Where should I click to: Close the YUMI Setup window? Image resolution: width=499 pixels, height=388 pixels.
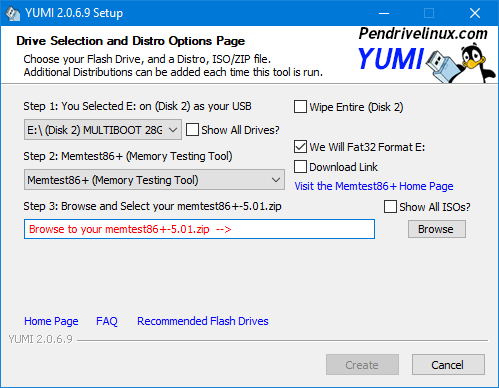[475, 13]
